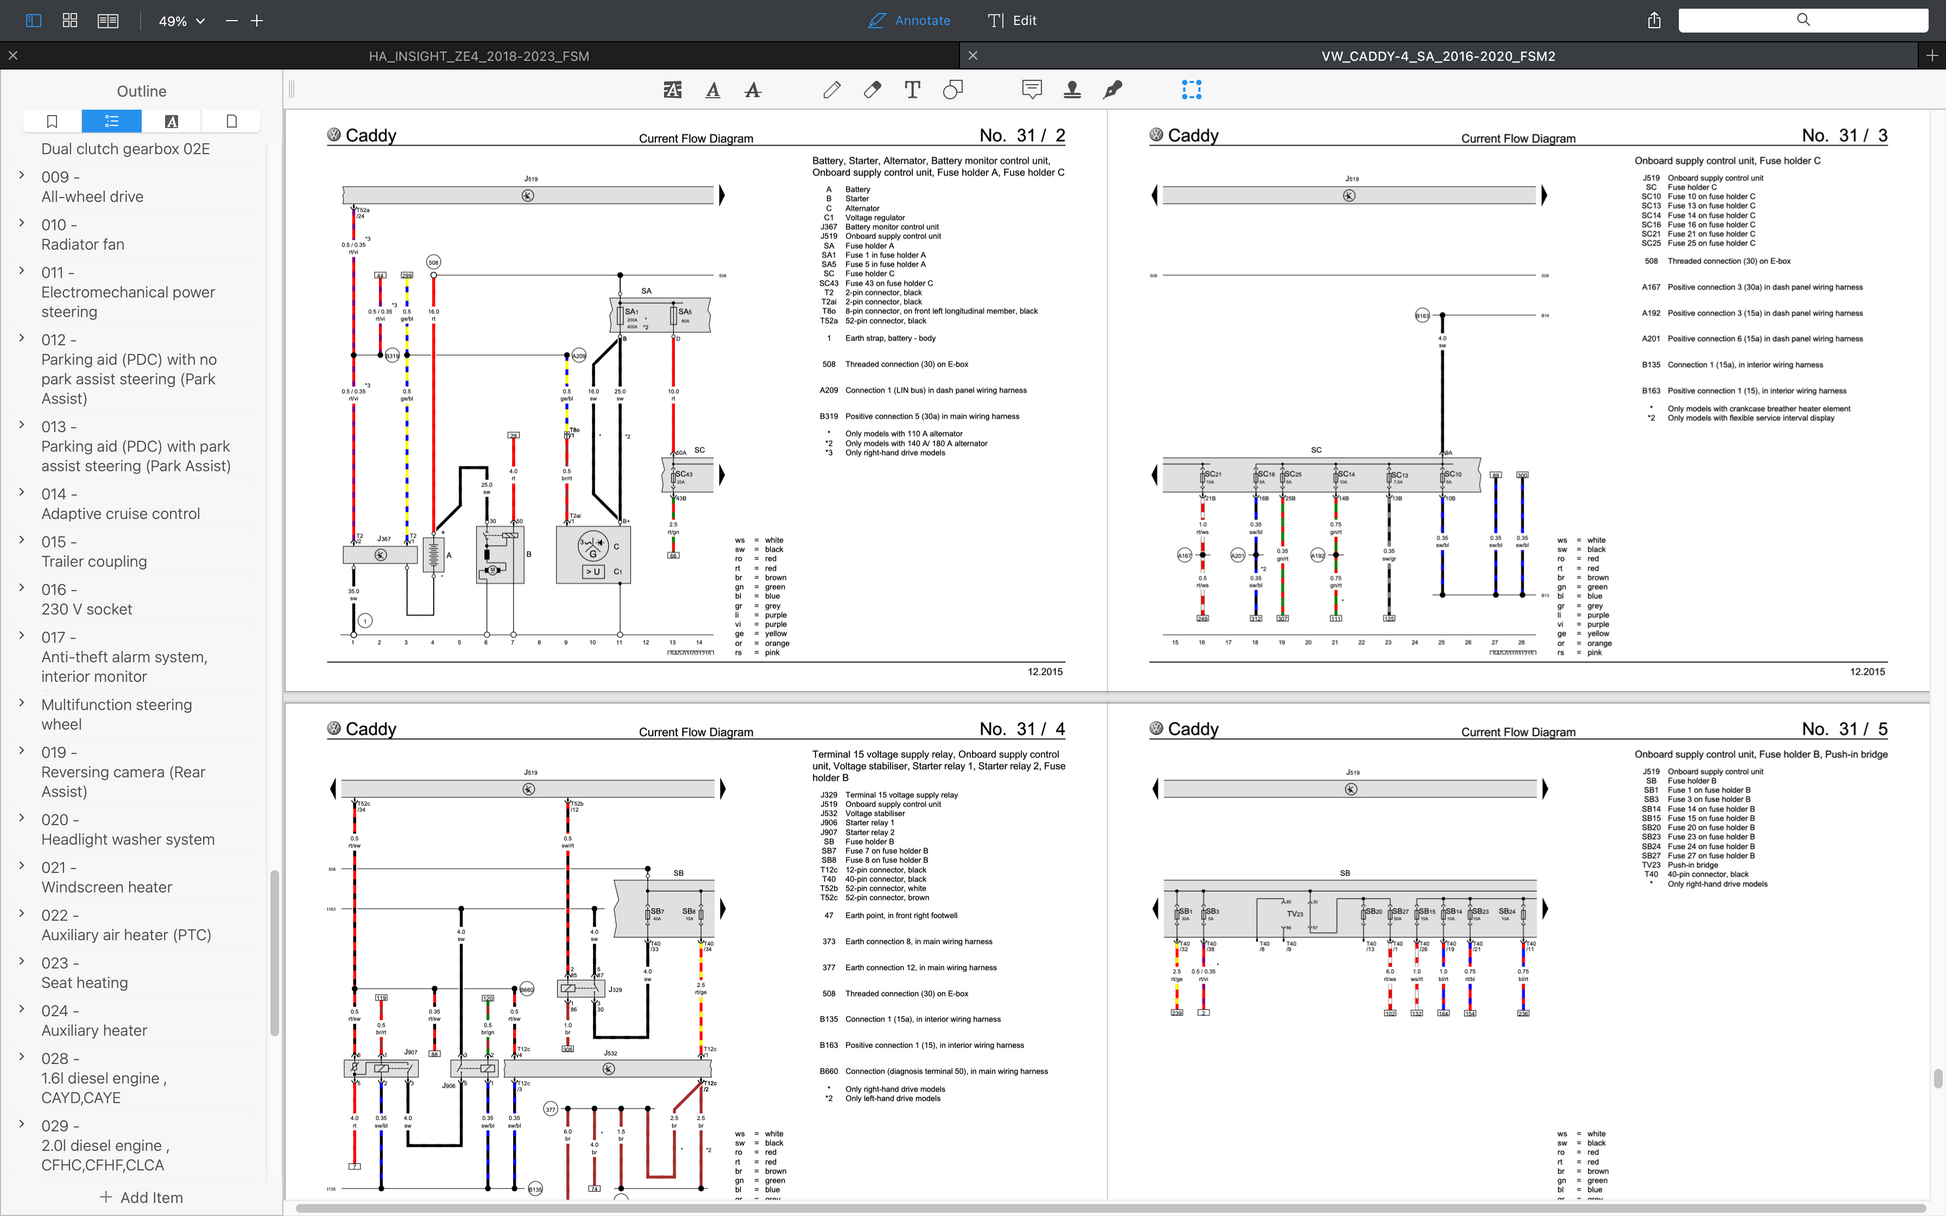
Task: Click the Annotate mode button
Action: pos(909,20)
